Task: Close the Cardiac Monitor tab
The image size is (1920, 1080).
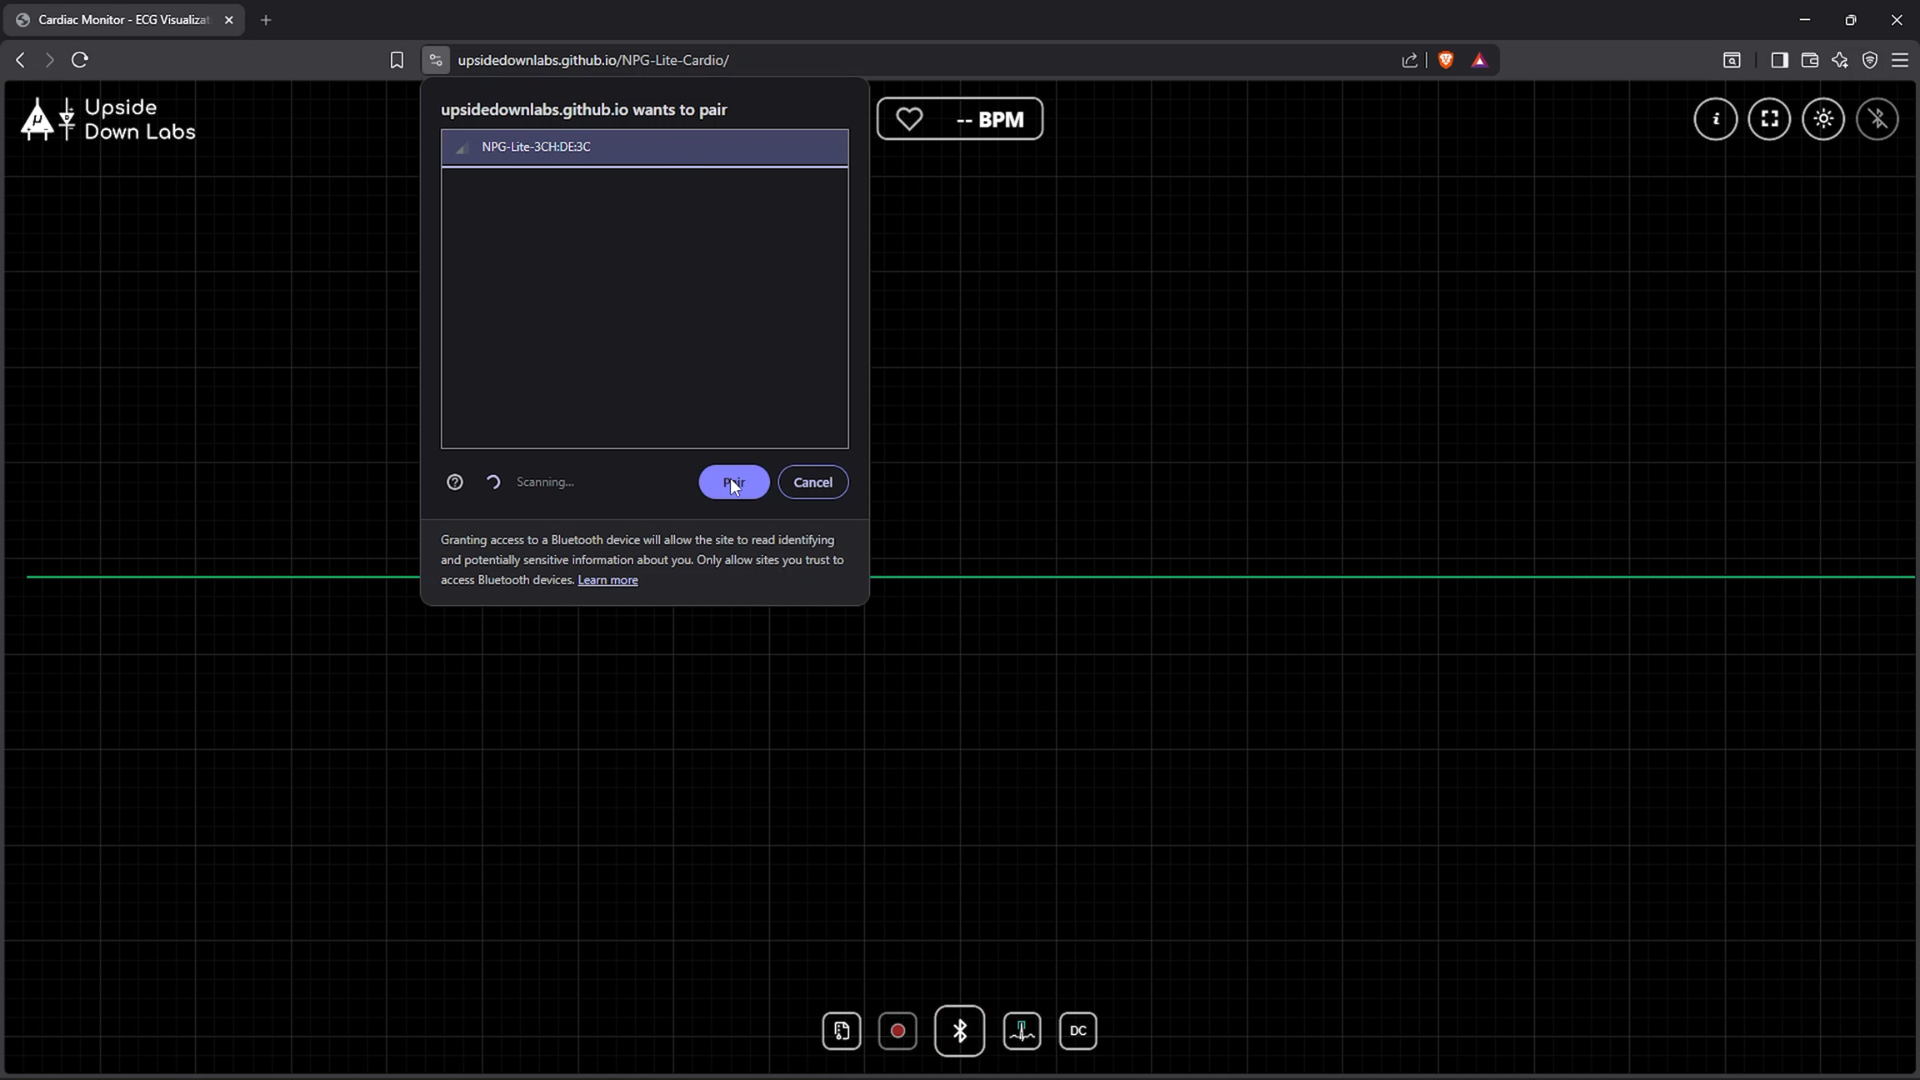Action: [229, 19]
